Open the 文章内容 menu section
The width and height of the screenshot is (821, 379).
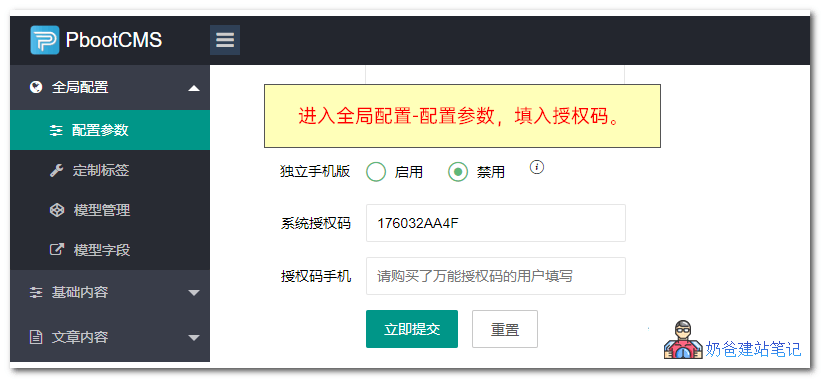pyautogui.click(x=110, y=337)
